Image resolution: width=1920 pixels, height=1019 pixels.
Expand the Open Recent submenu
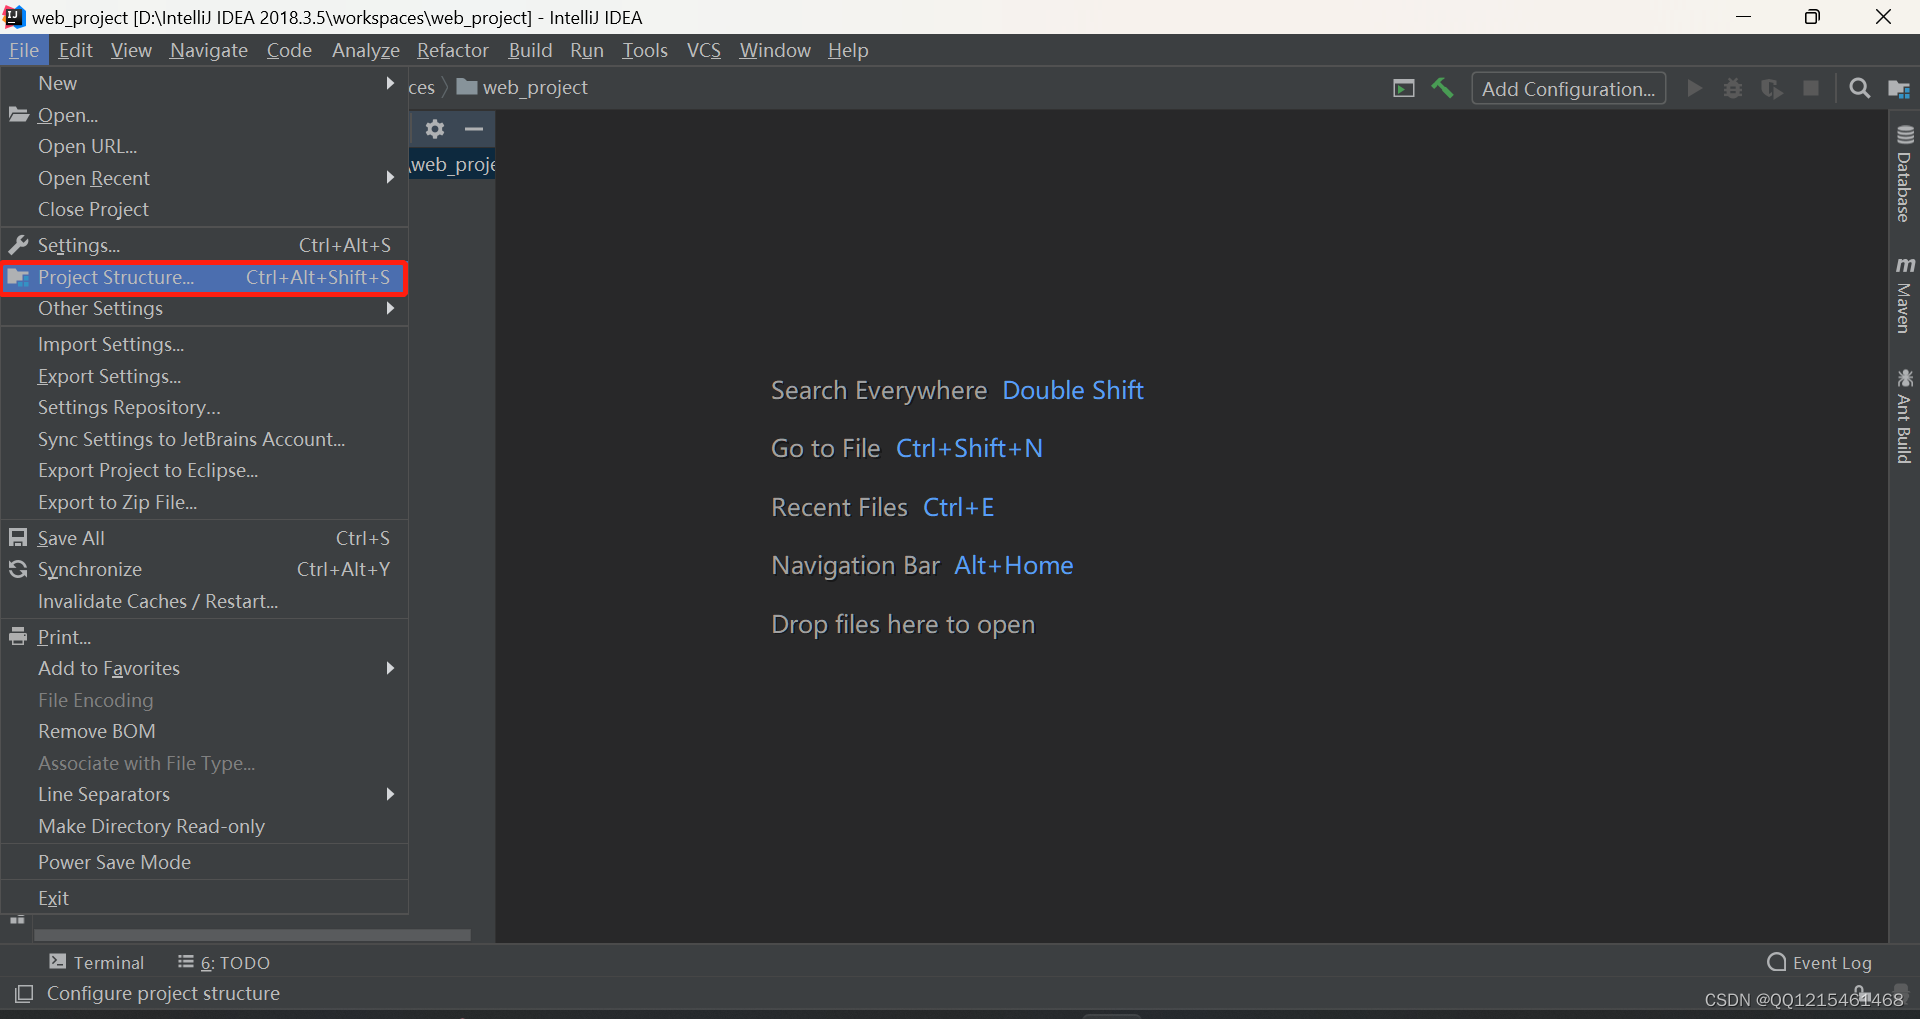pos(204,178)
